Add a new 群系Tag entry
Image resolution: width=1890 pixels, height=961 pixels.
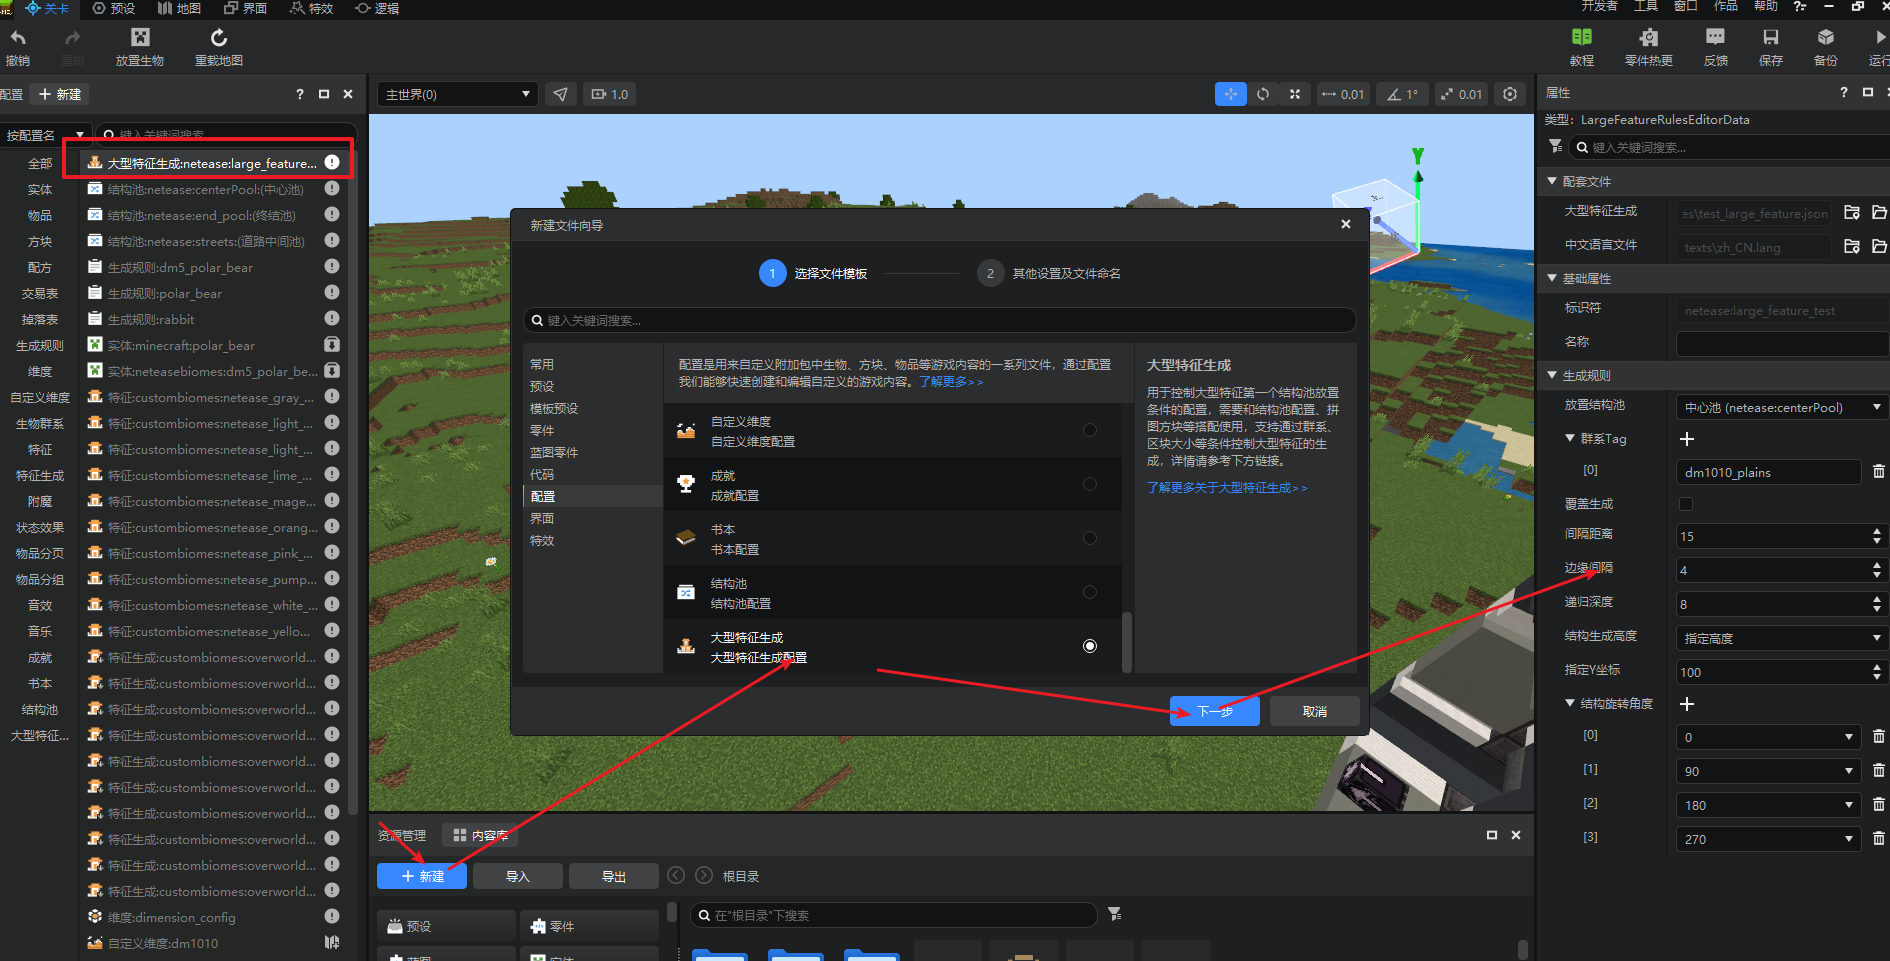tap(1687, 439)
